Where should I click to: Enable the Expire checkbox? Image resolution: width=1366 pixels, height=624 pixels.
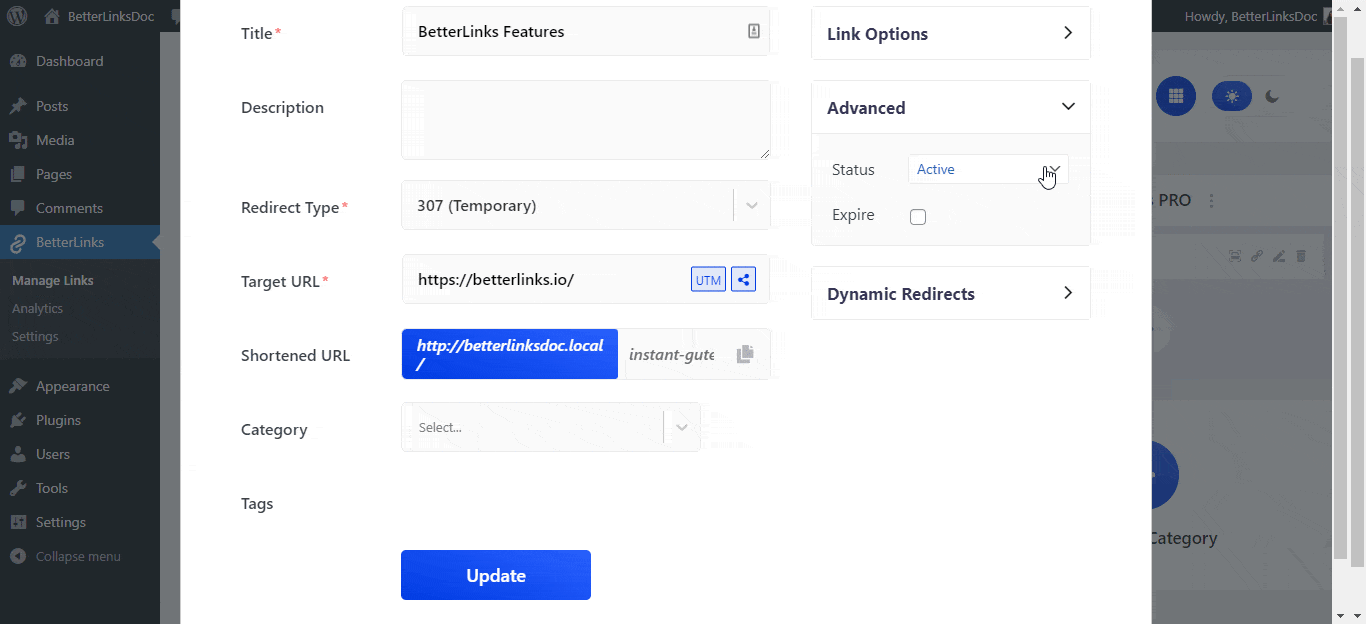(918, 216)
